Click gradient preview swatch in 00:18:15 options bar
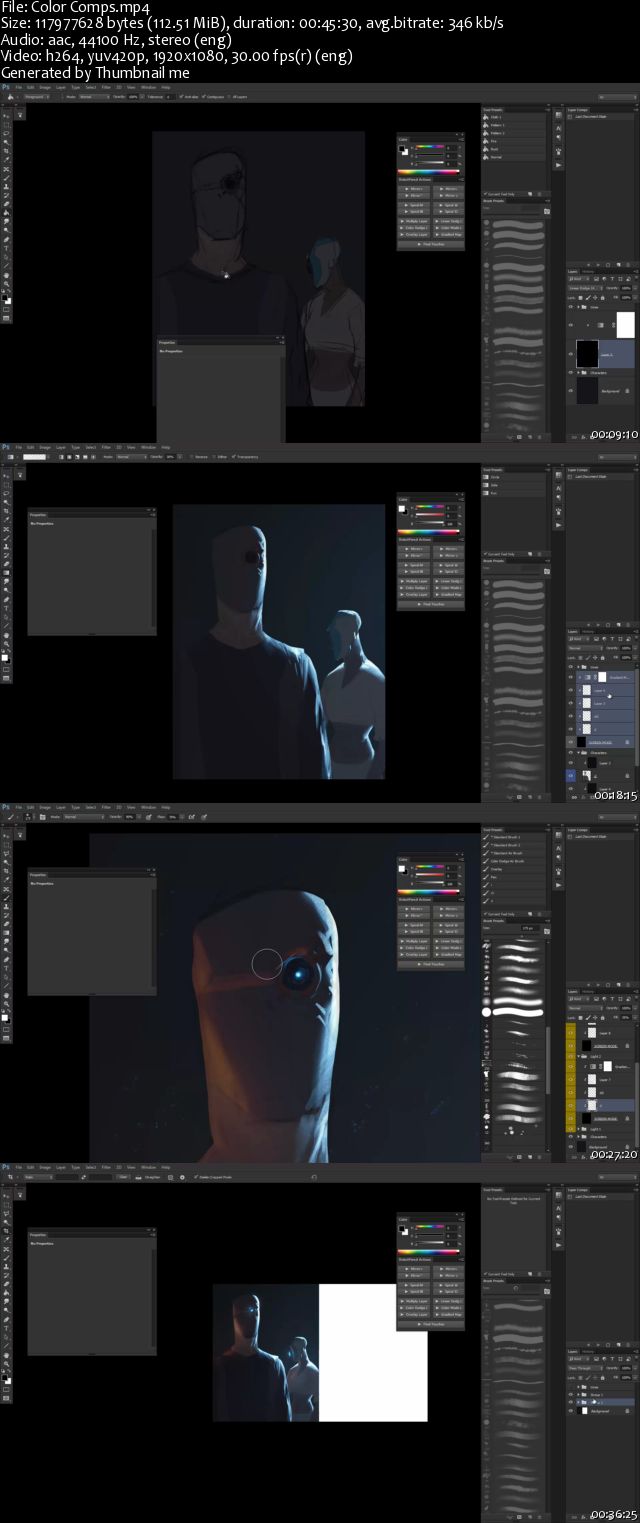This screenshot has width=640, height=1523. [x=34, y=457]
